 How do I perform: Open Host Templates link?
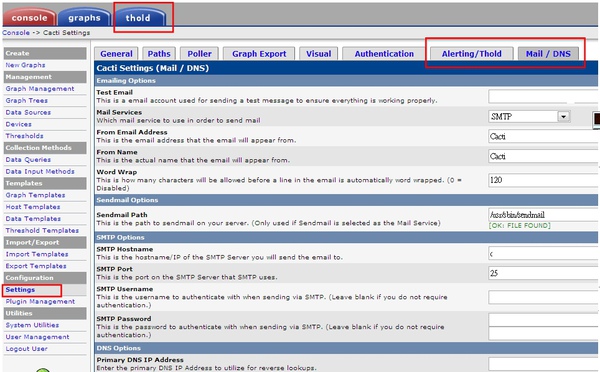[x=33, y=207]
